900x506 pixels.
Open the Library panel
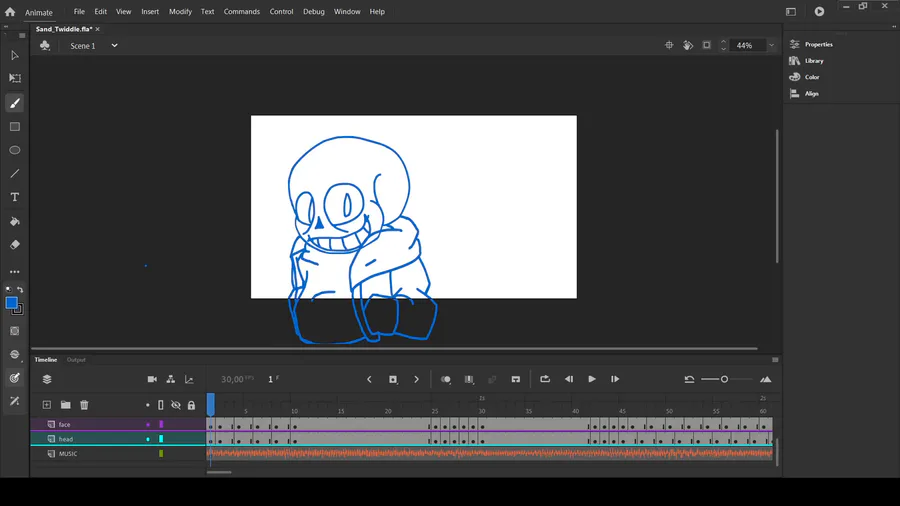pos(814,61)
